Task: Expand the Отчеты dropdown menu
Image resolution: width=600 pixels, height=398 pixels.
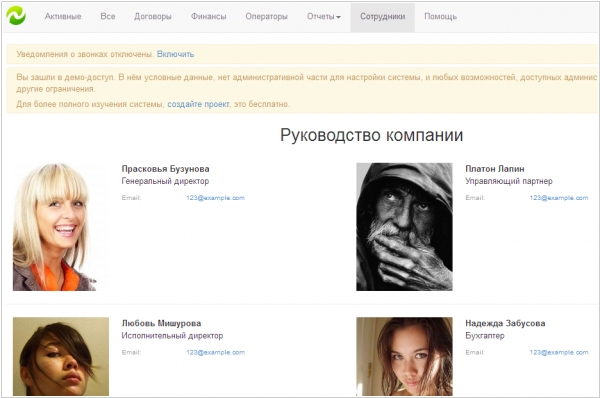Action: coord(323,16)
